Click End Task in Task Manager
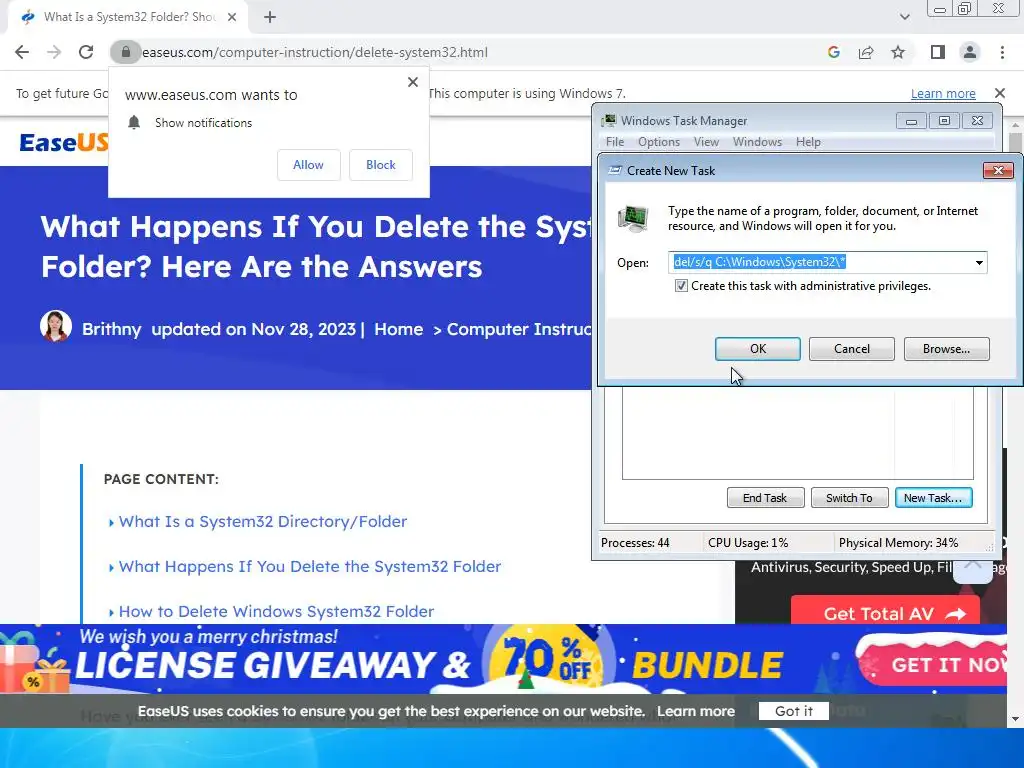The height and width of the screenshot is (768, 1024). 765,498
